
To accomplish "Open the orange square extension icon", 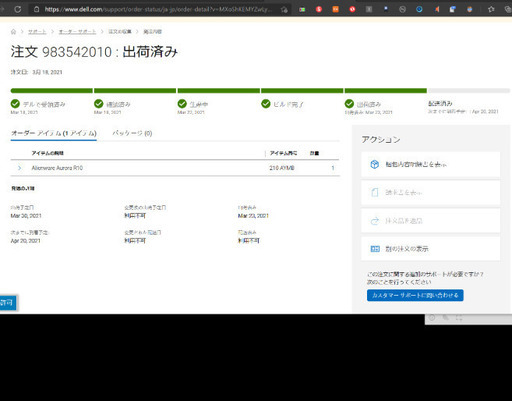I will 336,9.
